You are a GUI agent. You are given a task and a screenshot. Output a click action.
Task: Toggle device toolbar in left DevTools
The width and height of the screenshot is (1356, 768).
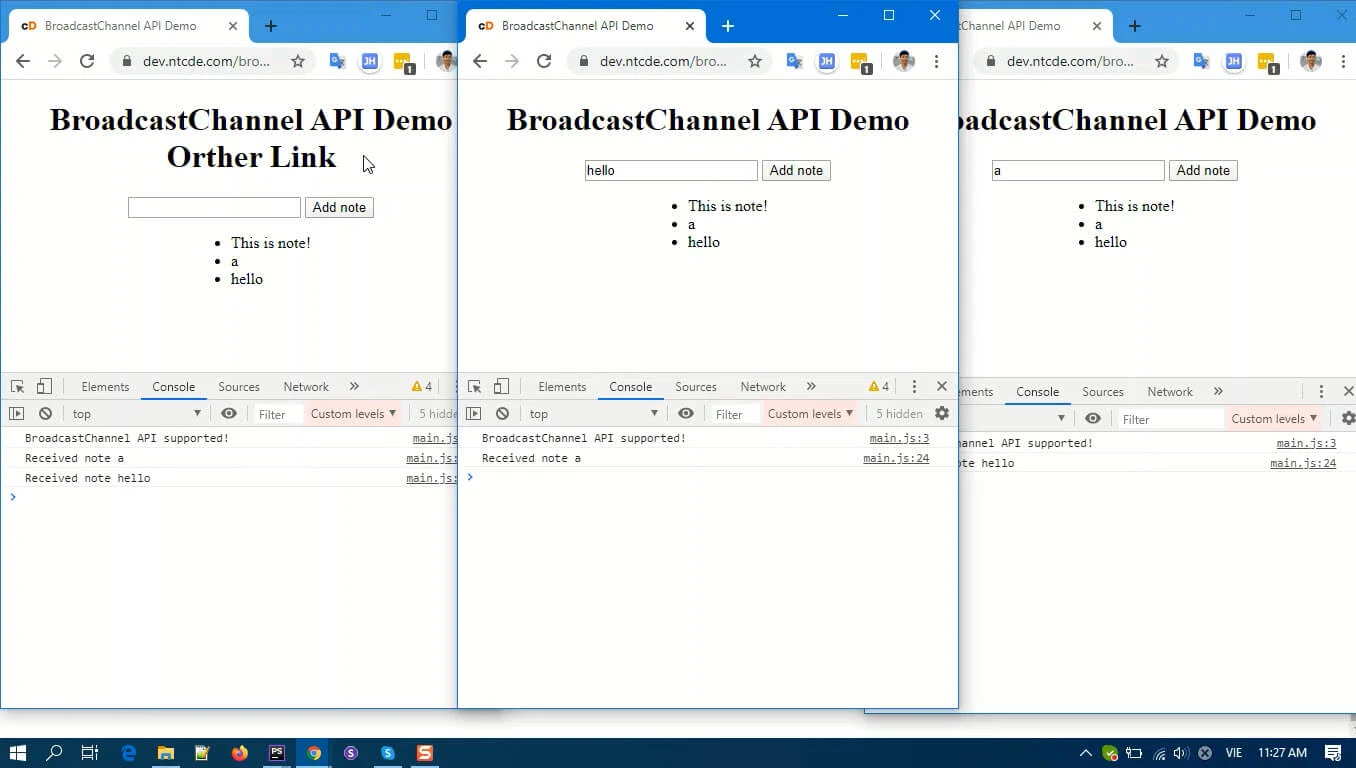point(44,387)
